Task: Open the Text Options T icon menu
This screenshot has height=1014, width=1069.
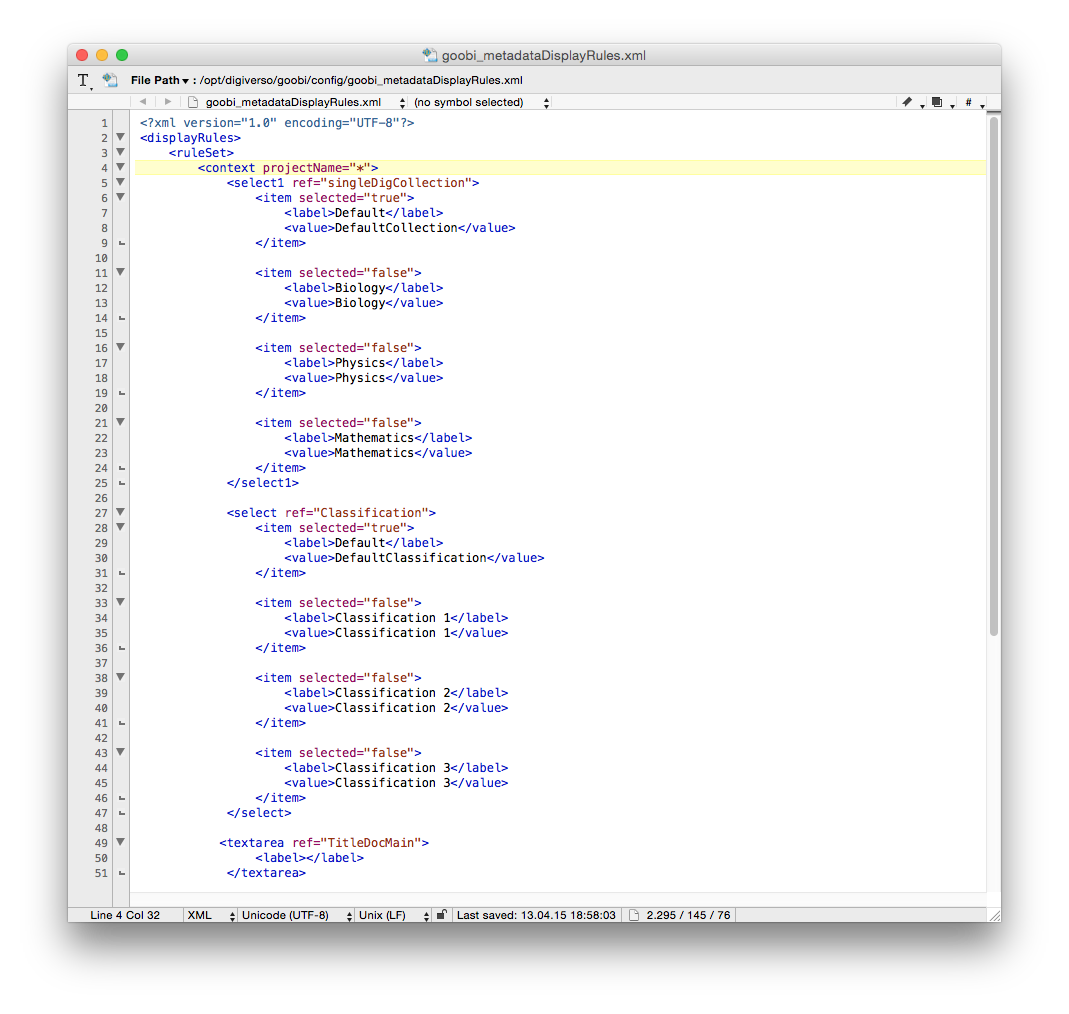Action: point(83,80)
